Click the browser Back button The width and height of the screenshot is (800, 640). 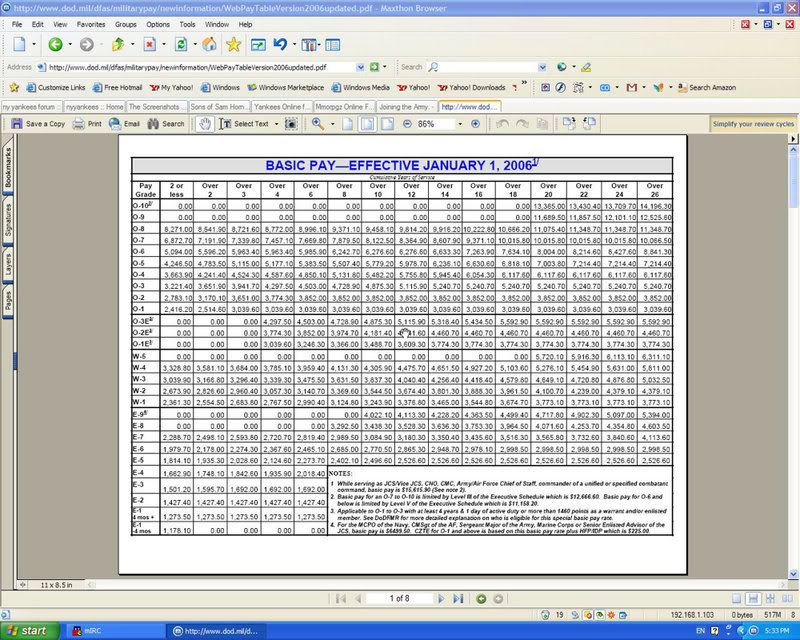click(55, 45)
